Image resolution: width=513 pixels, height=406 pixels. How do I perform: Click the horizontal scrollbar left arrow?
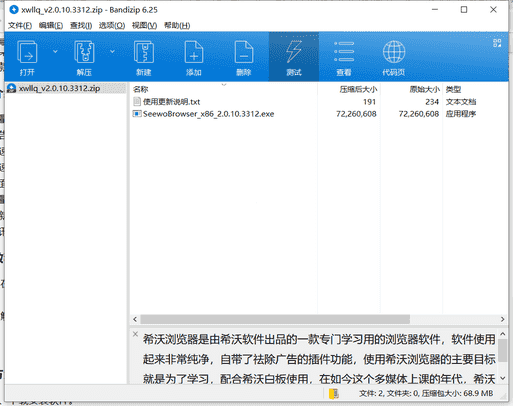135,319
